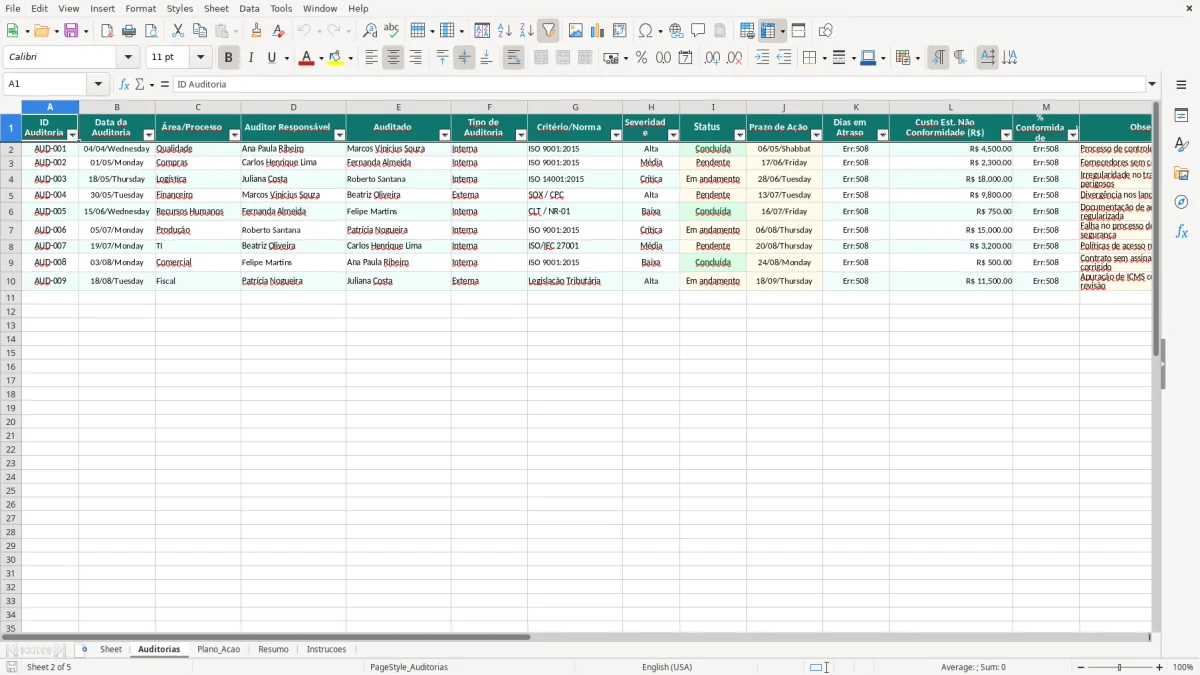Expand the formula bar arrow
1200x675 pixels.
(x=1152, y=85)
